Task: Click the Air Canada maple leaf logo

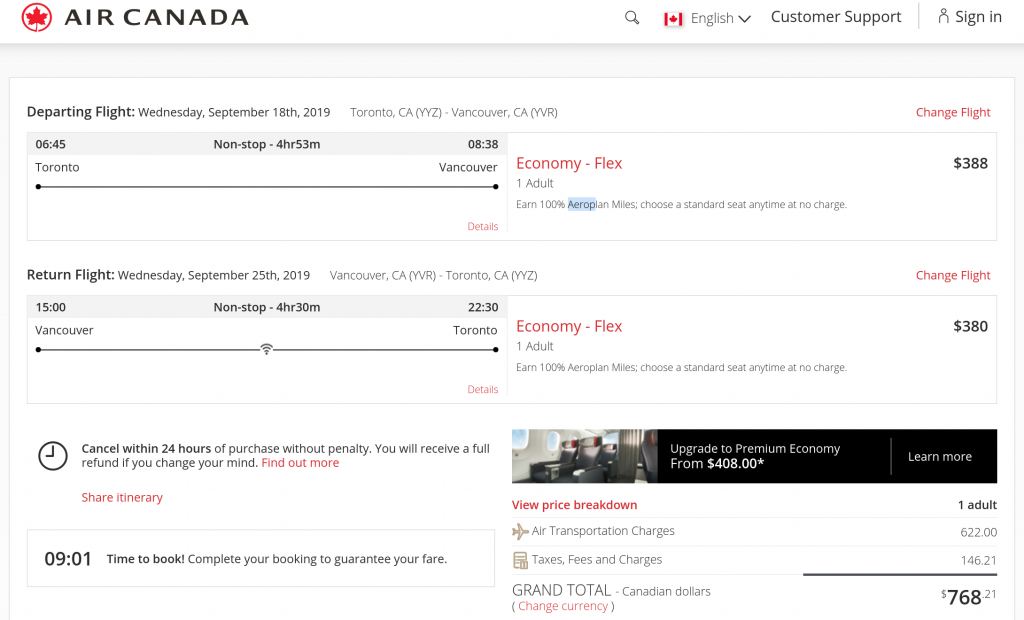Action: point(36,17)
